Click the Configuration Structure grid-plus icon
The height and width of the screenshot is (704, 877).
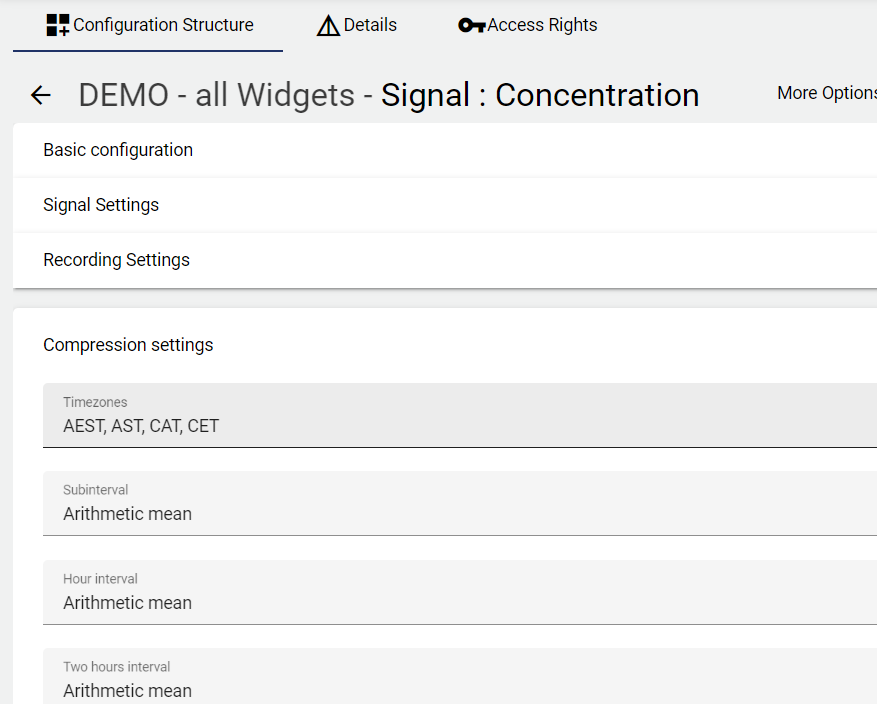point(58,26)
